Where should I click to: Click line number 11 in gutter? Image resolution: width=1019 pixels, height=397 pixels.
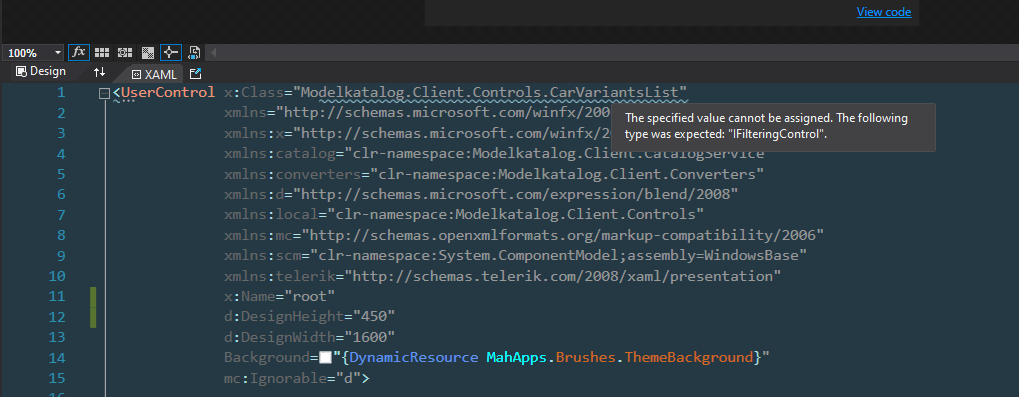57,296
